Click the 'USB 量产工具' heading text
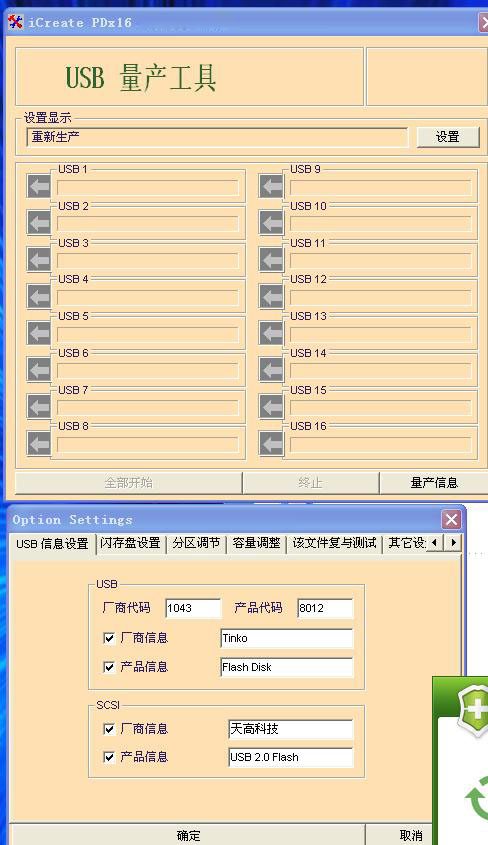Viewport: 488px width, 845px height. [141, 78]
